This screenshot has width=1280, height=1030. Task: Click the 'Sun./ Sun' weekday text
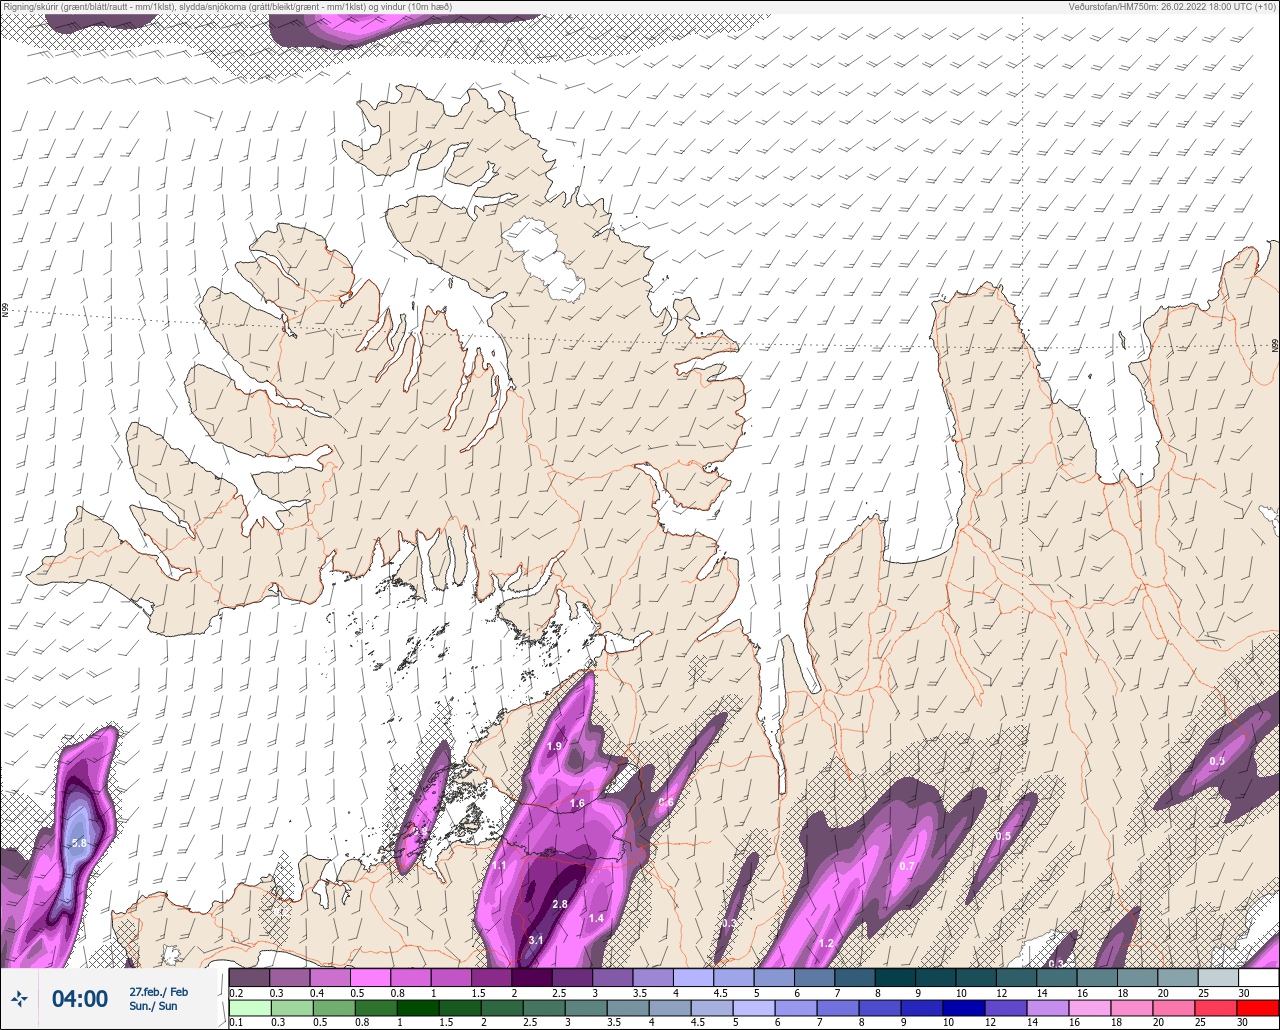(x=153, y=1005)
